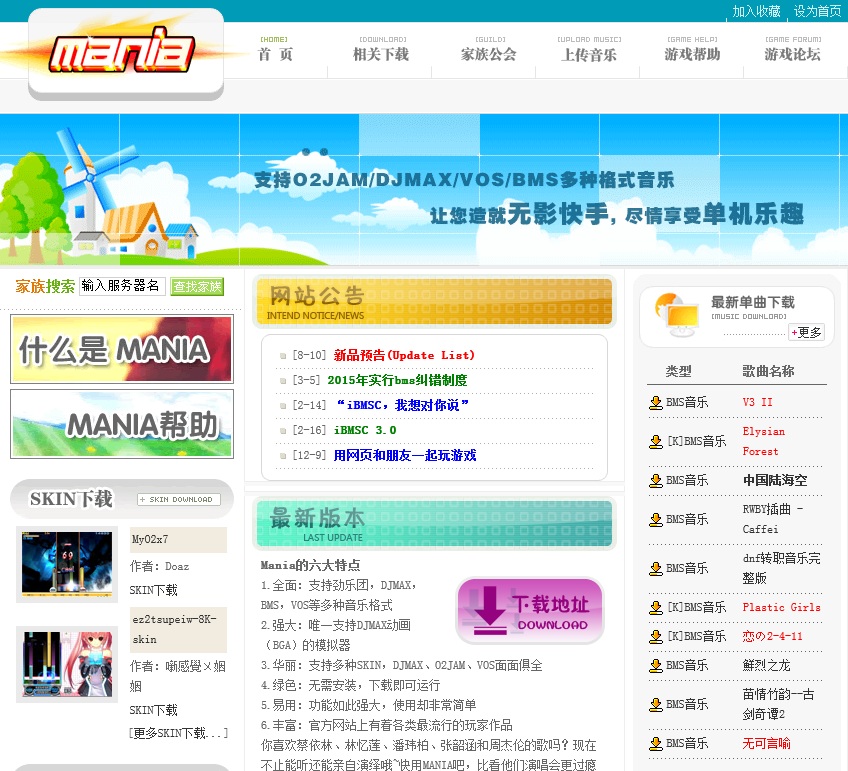This screenshot has width=848, height=771.
Task: Click the 歌曲名称 column header
Action: (768, 371)
